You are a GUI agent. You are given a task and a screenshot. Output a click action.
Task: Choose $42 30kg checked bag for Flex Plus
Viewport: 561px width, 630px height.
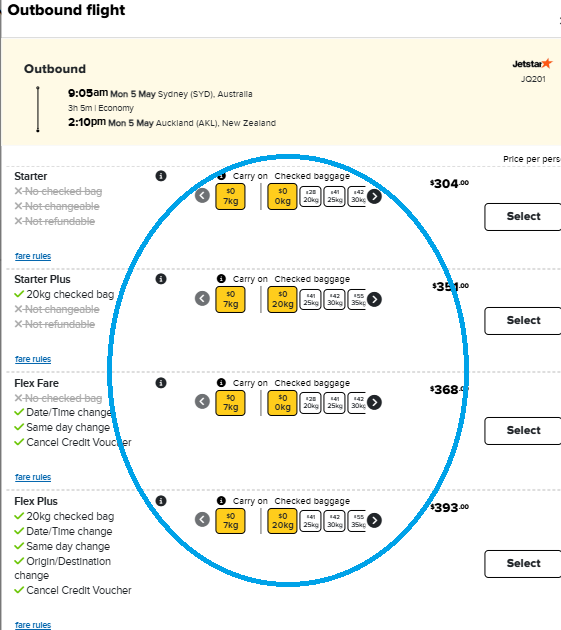(334, 521)
